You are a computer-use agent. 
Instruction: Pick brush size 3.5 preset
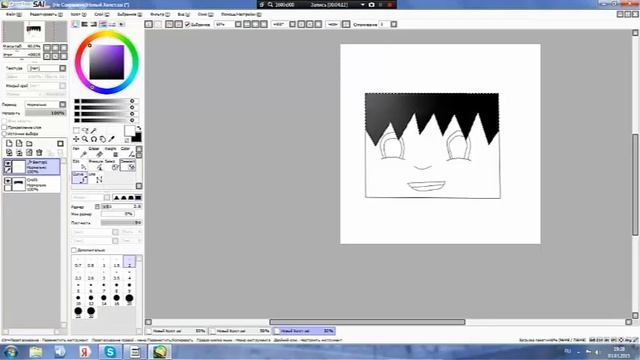pyautogui.click(x=116, y=275)
